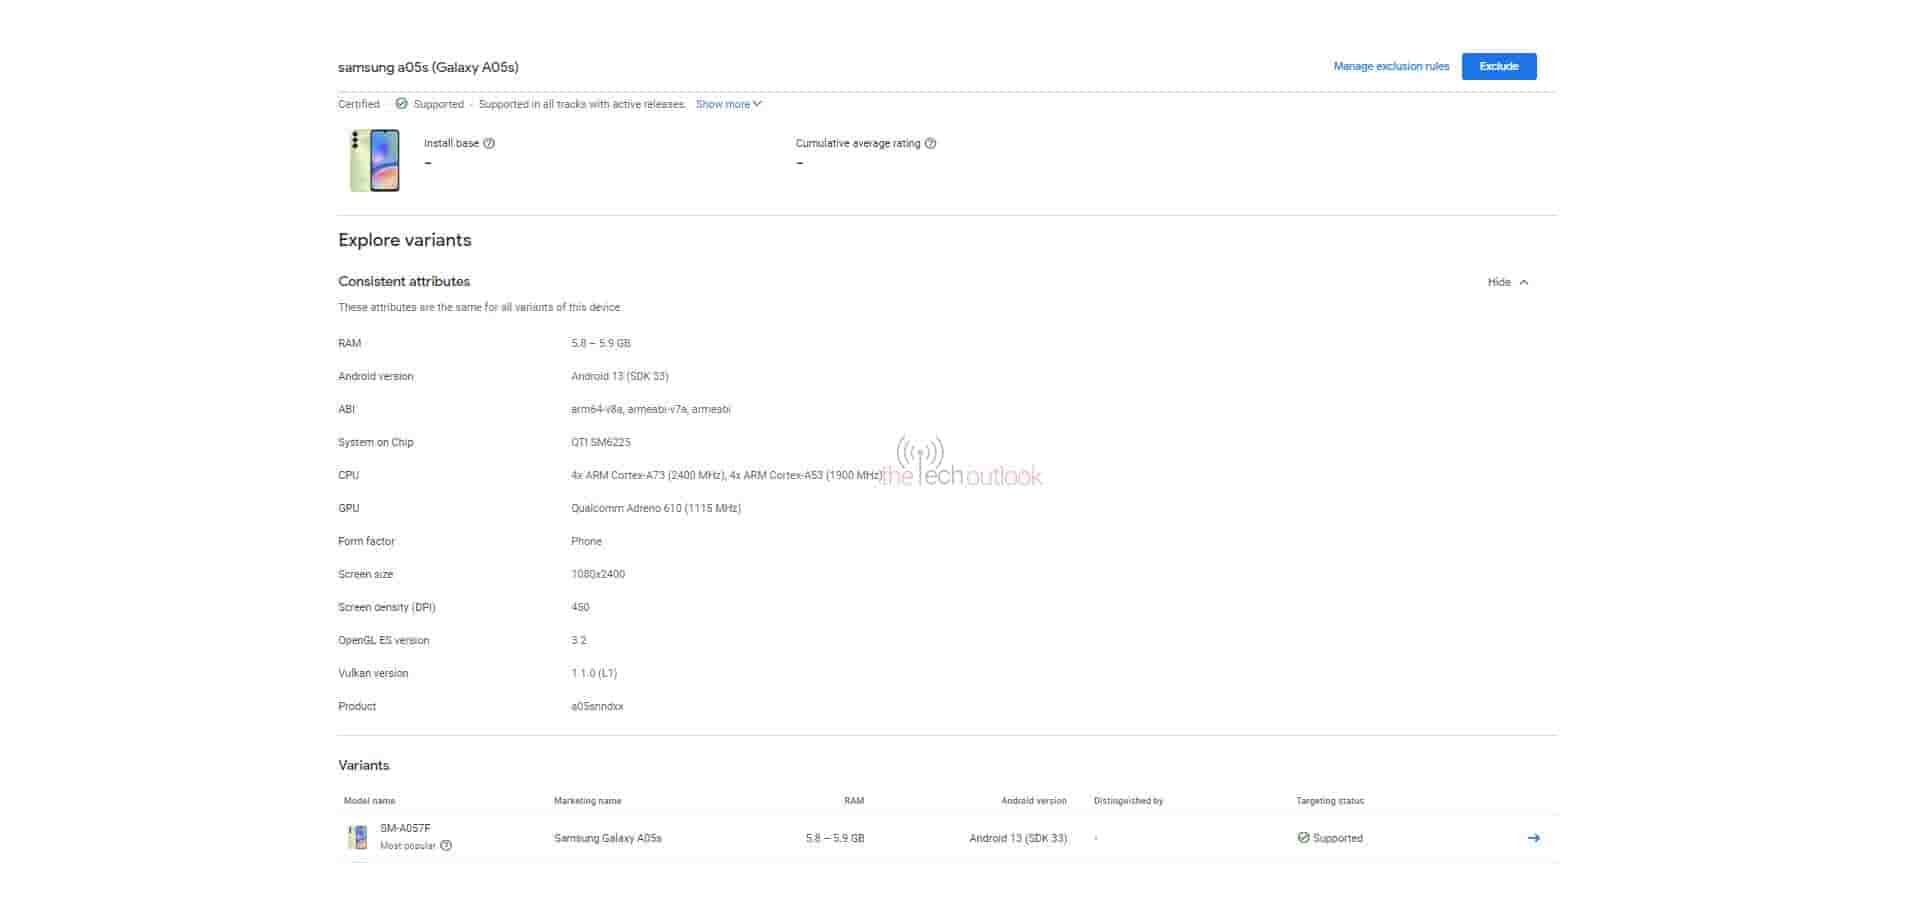This screenshot has height=920, width=1920.
Task: Click the blue Exclude button
Action: [1498, 66]
